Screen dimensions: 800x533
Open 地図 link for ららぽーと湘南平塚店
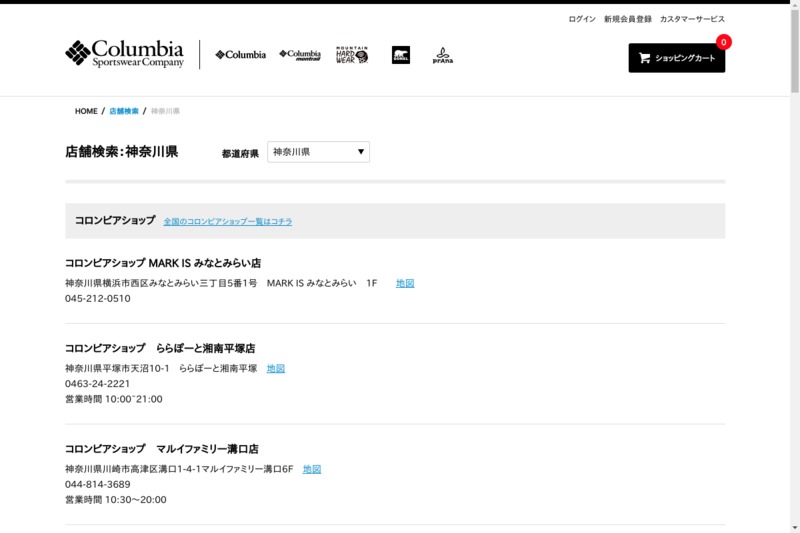[276, 368]
